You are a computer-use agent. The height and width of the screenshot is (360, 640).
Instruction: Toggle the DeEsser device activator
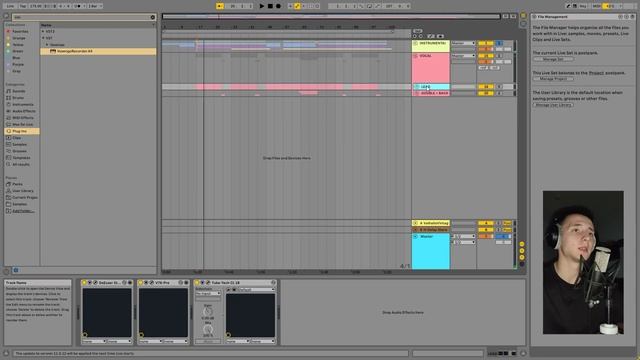(84, 282)
